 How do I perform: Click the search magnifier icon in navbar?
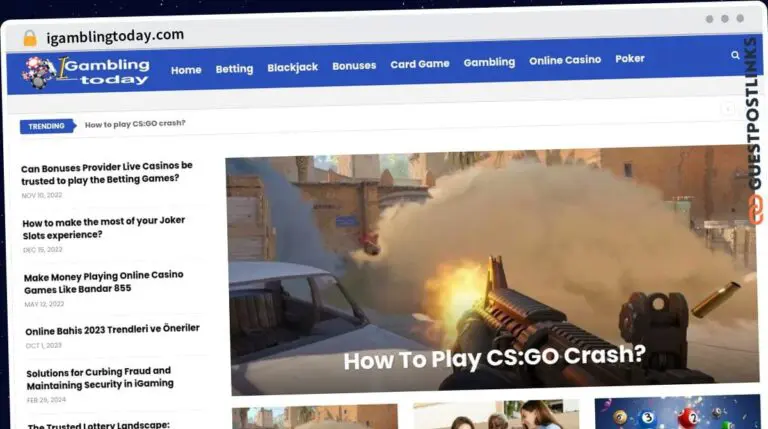(x=735, y=56)
